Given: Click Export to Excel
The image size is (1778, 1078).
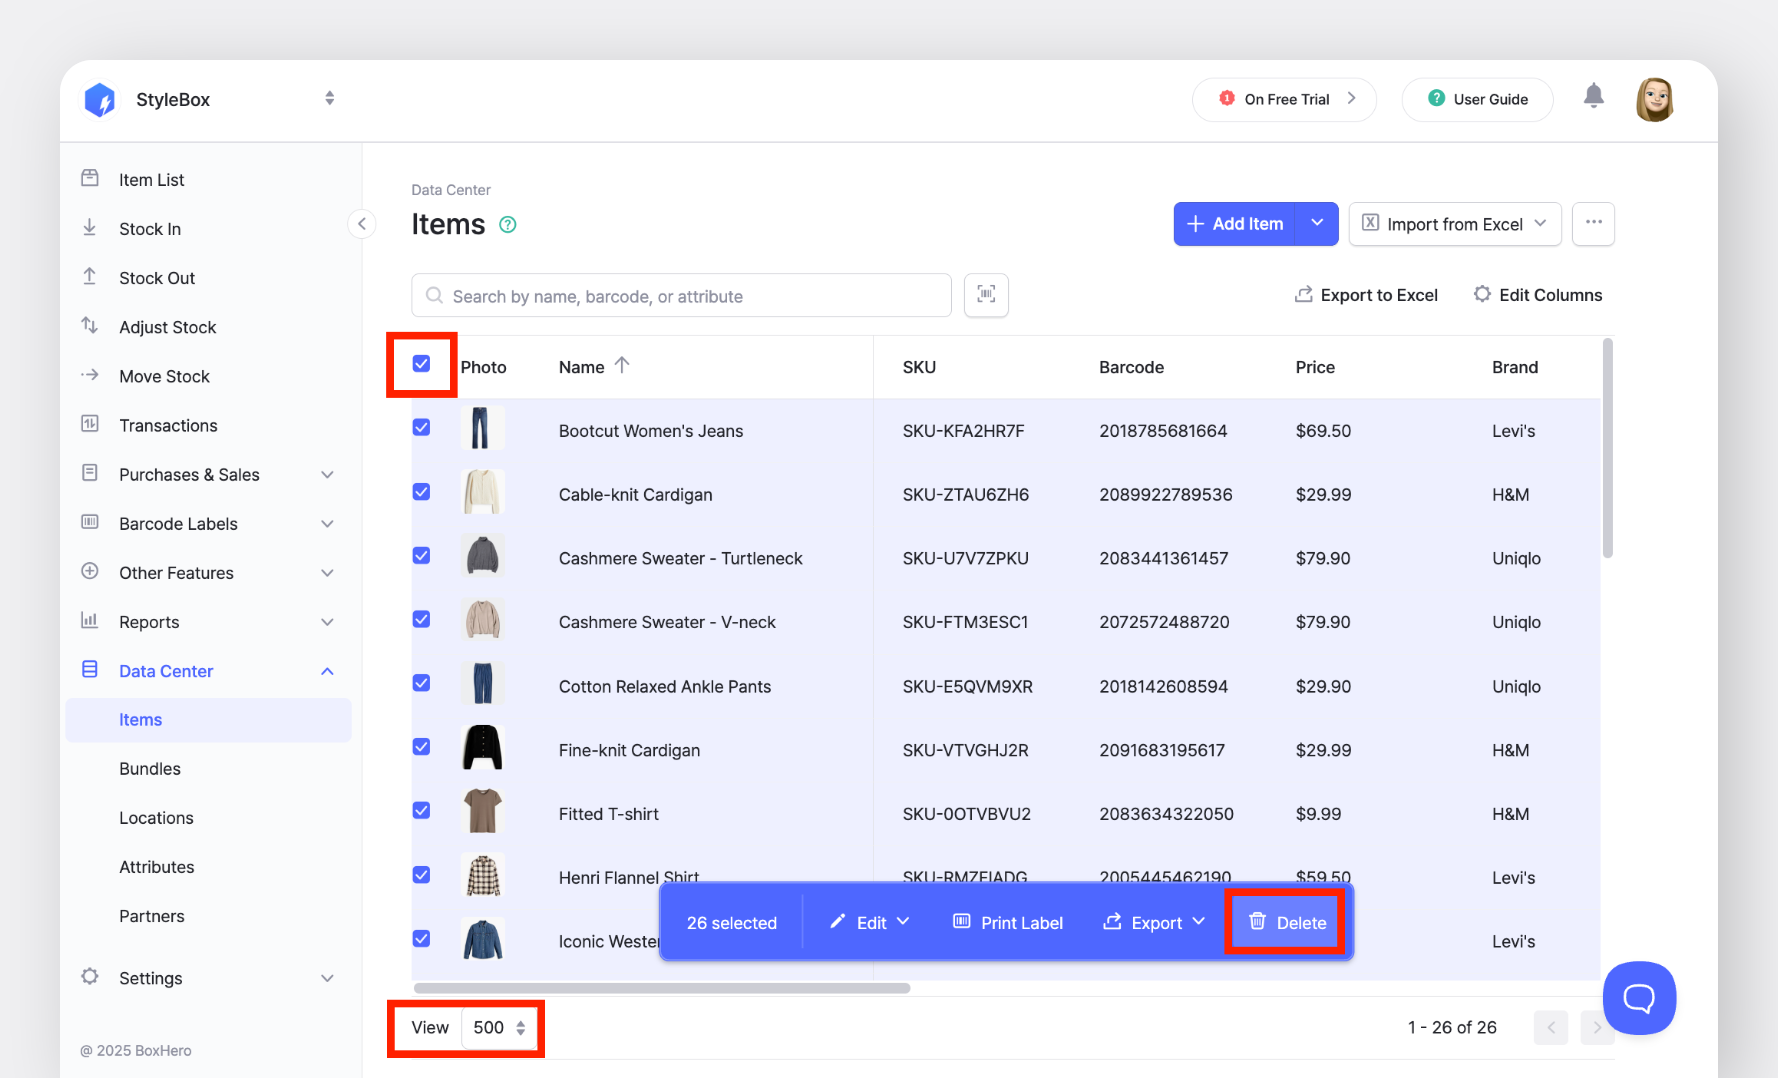Looking at the screenshot, I should [1366, 295].
